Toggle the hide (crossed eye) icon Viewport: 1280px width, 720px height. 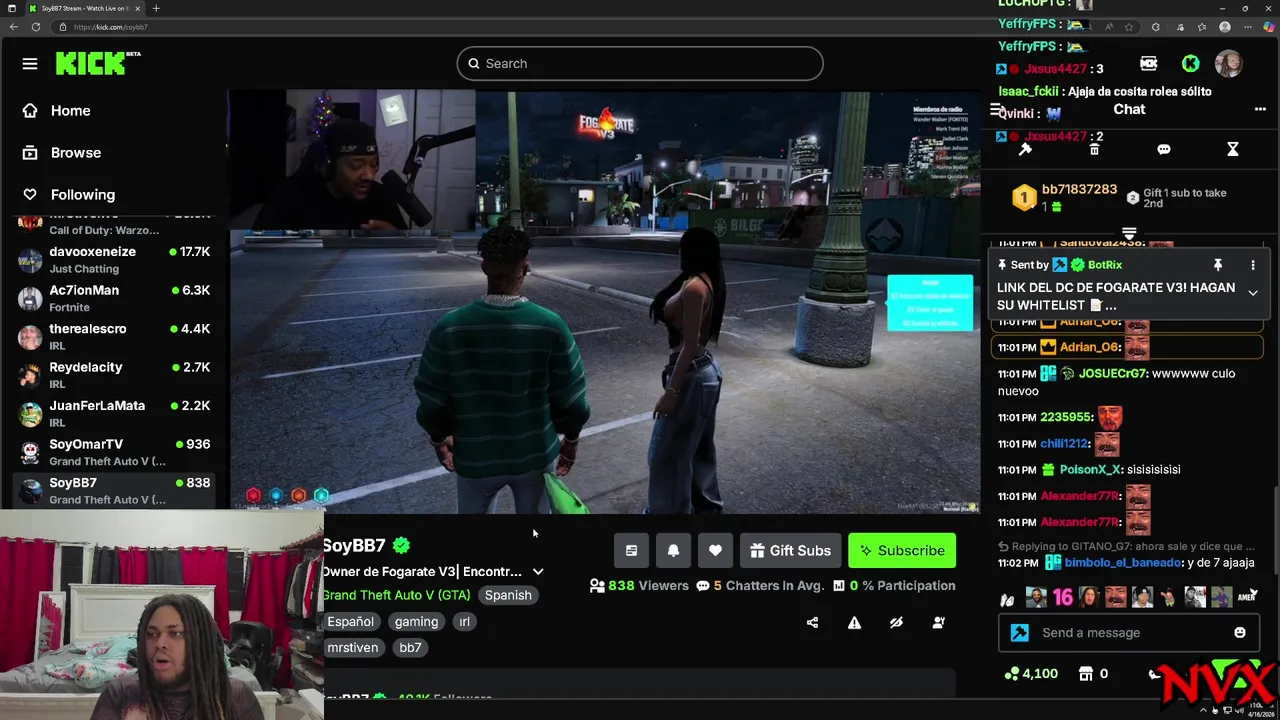click(896, 622)
